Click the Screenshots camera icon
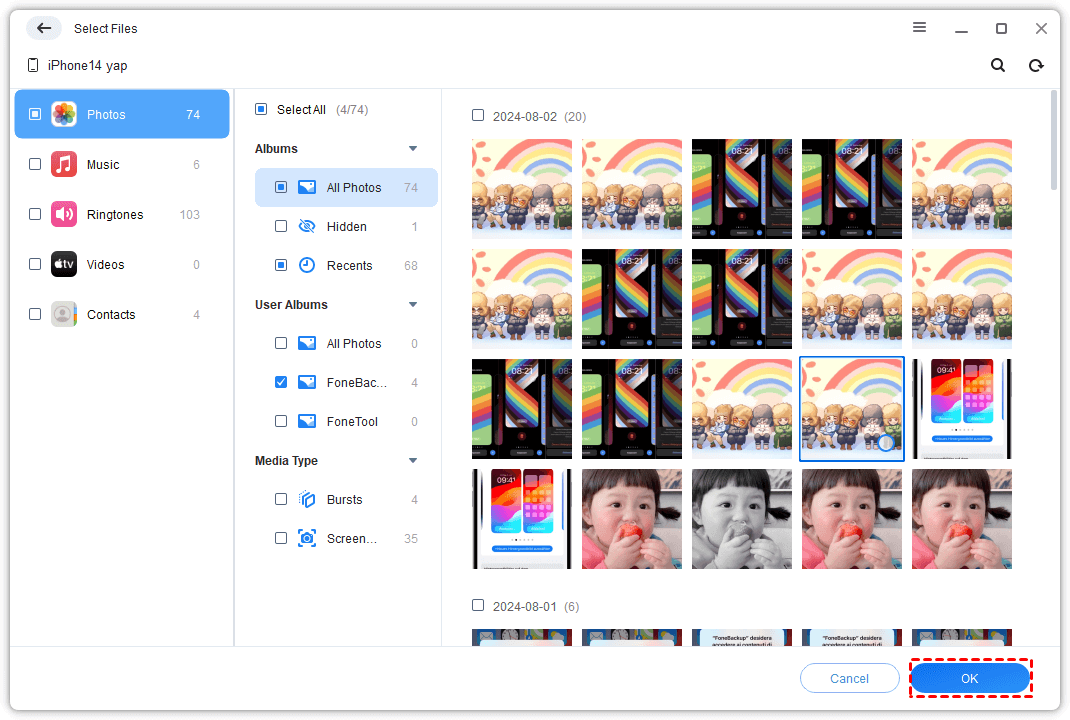This screenshot has width=1070, height=720. pos(307,538)
